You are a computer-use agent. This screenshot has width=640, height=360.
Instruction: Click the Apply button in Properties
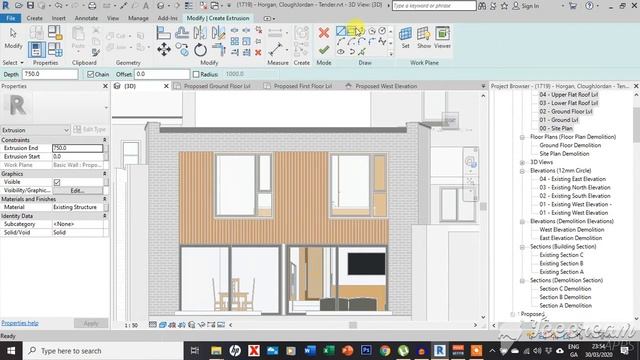[x=91, y=323]
